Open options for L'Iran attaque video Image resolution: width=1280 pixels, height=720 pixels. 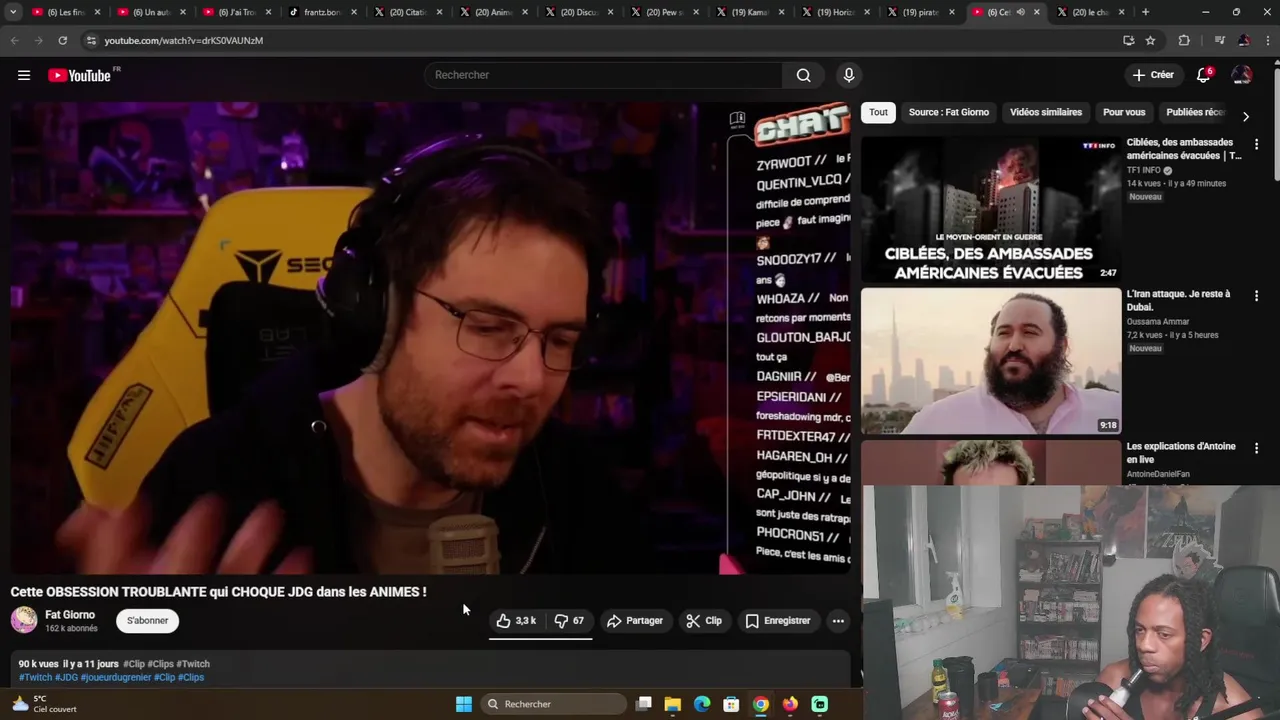(1256, 296)
